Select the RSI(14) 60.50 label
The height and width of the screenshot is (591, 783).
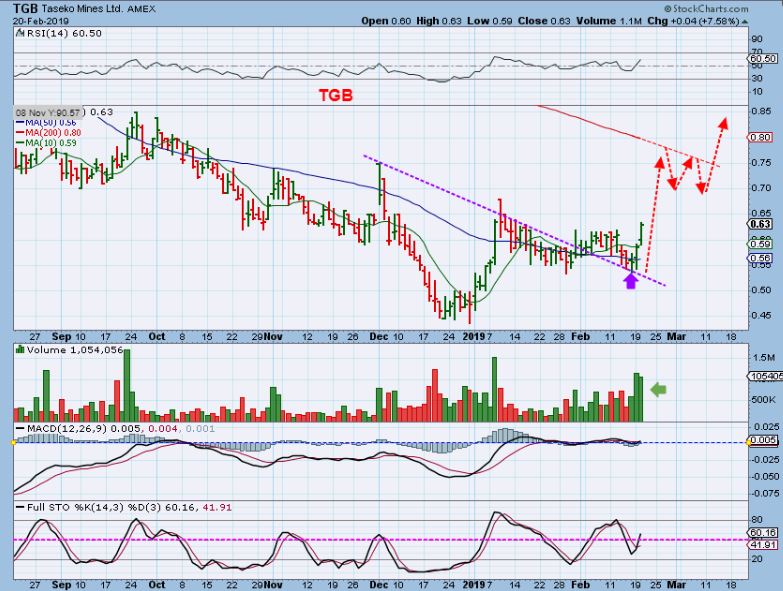(64, 33)
